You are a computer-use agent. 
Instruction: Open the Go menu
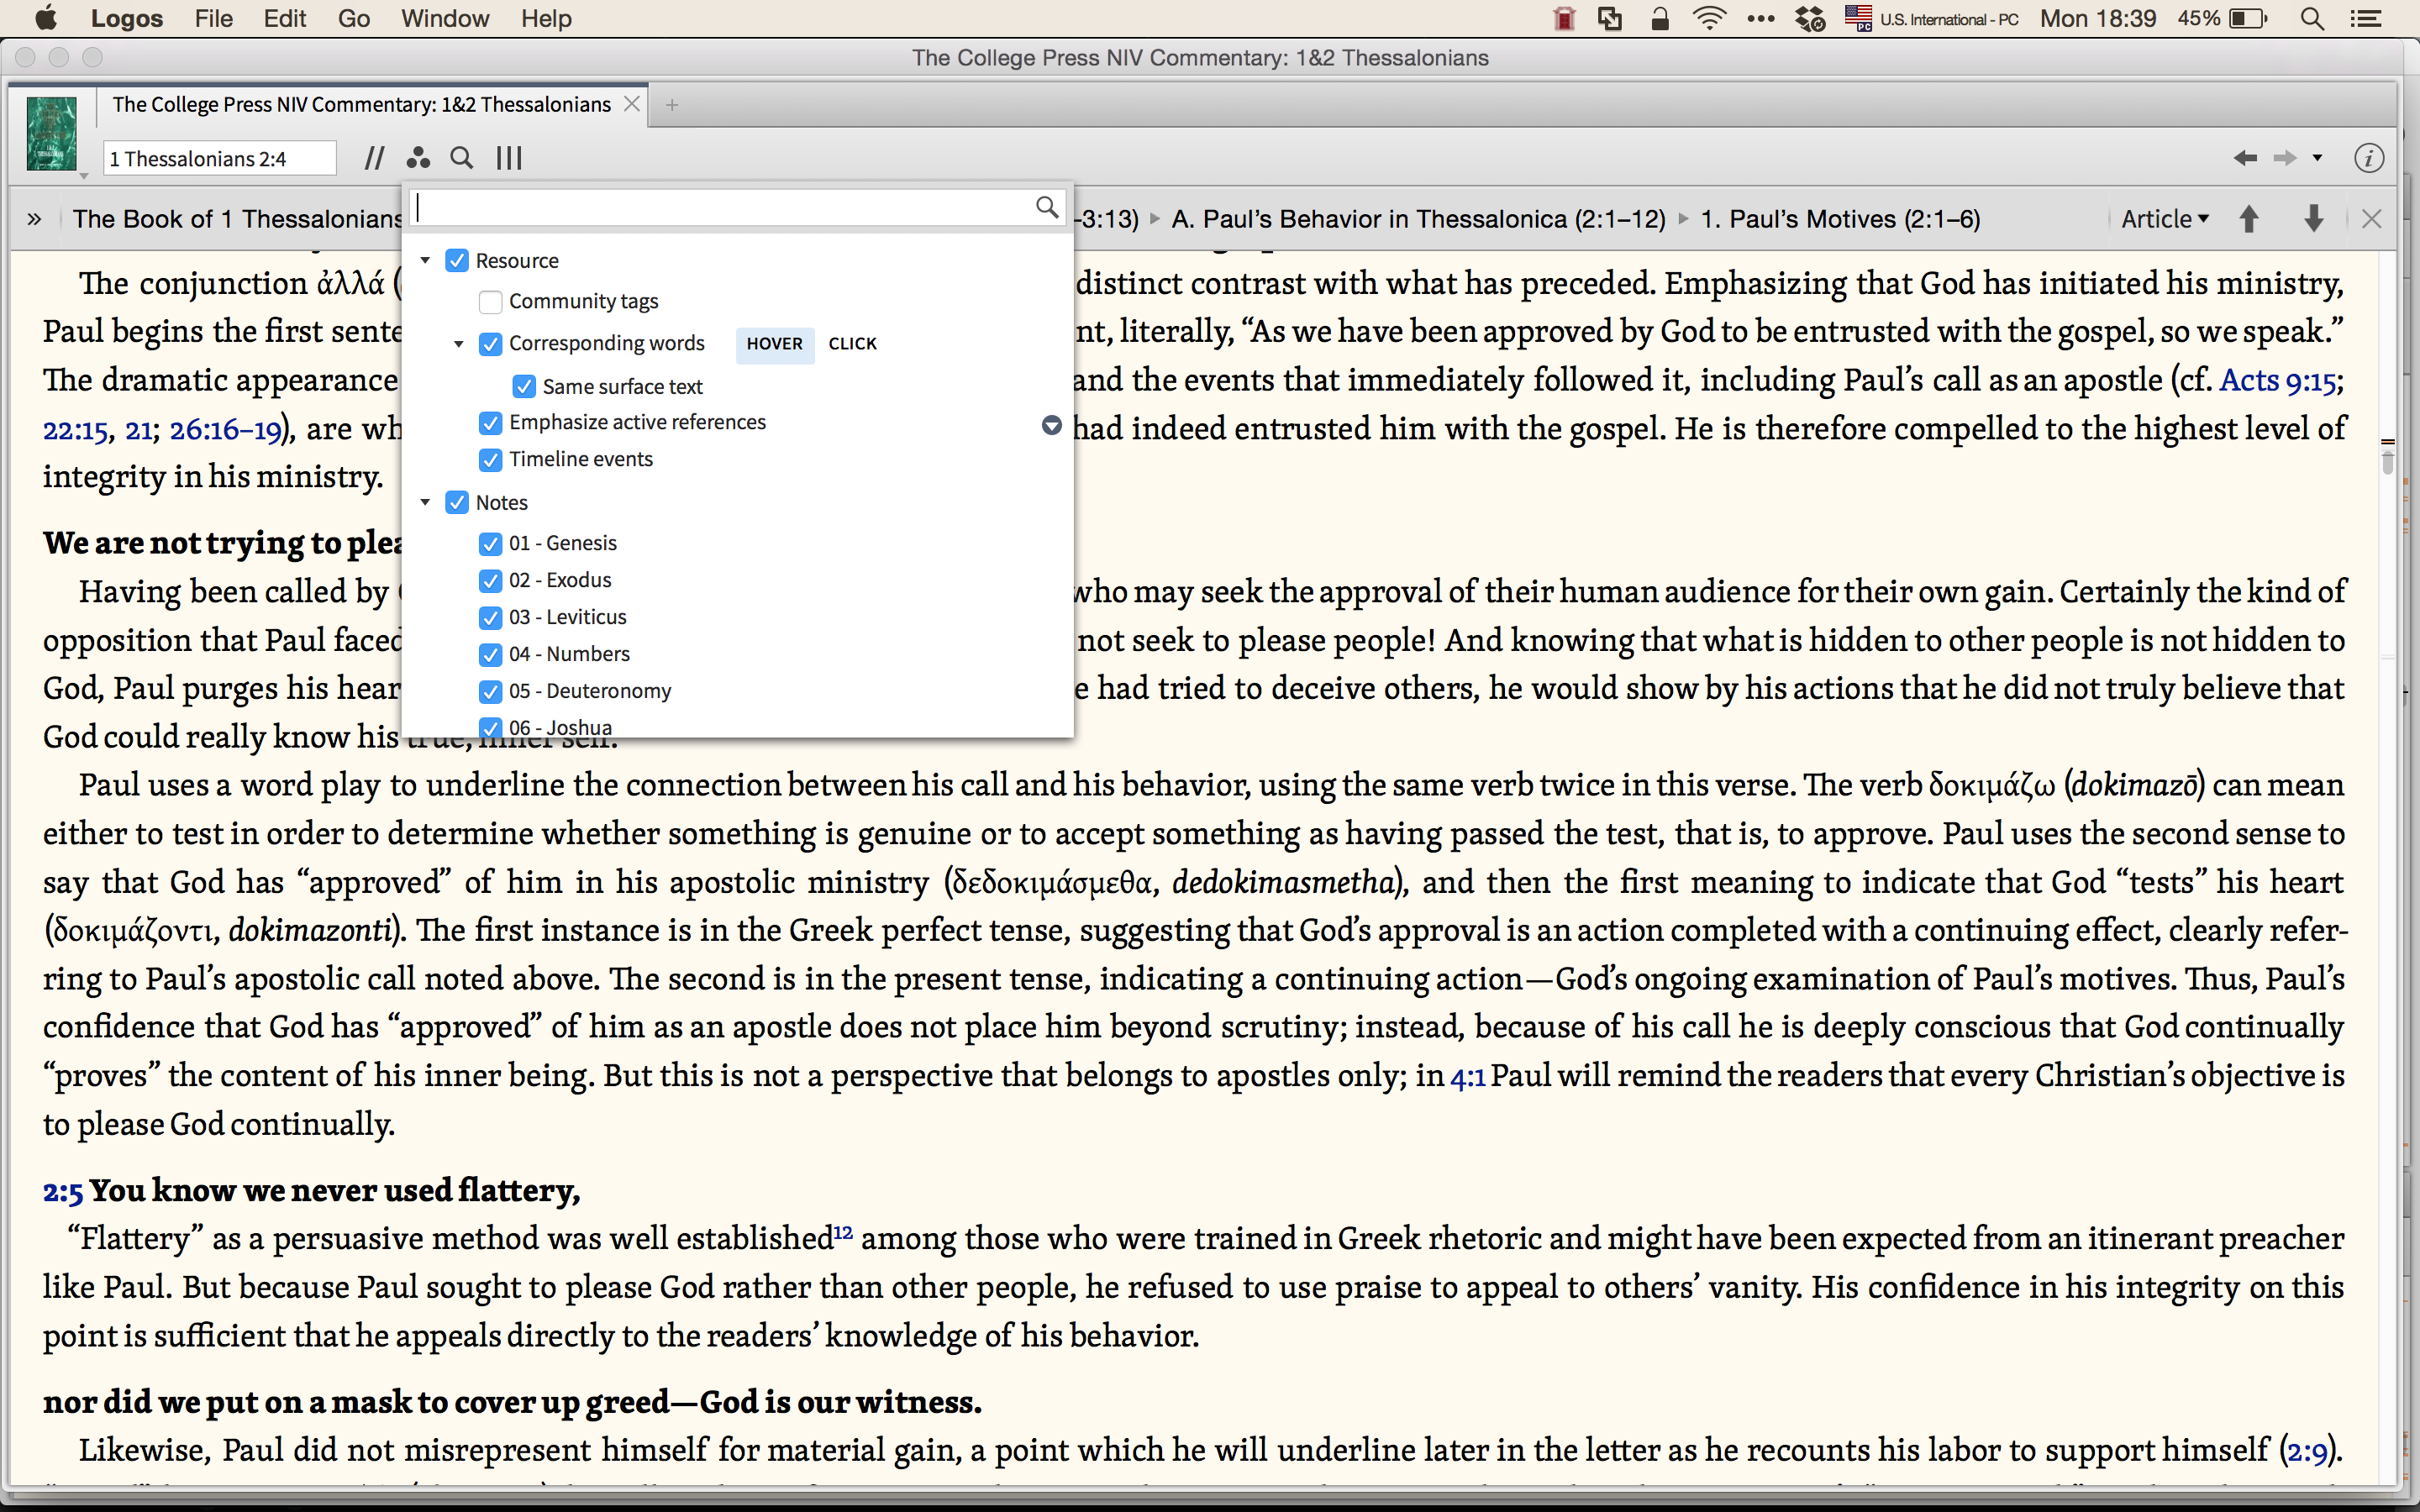click(x=353, y=18)
